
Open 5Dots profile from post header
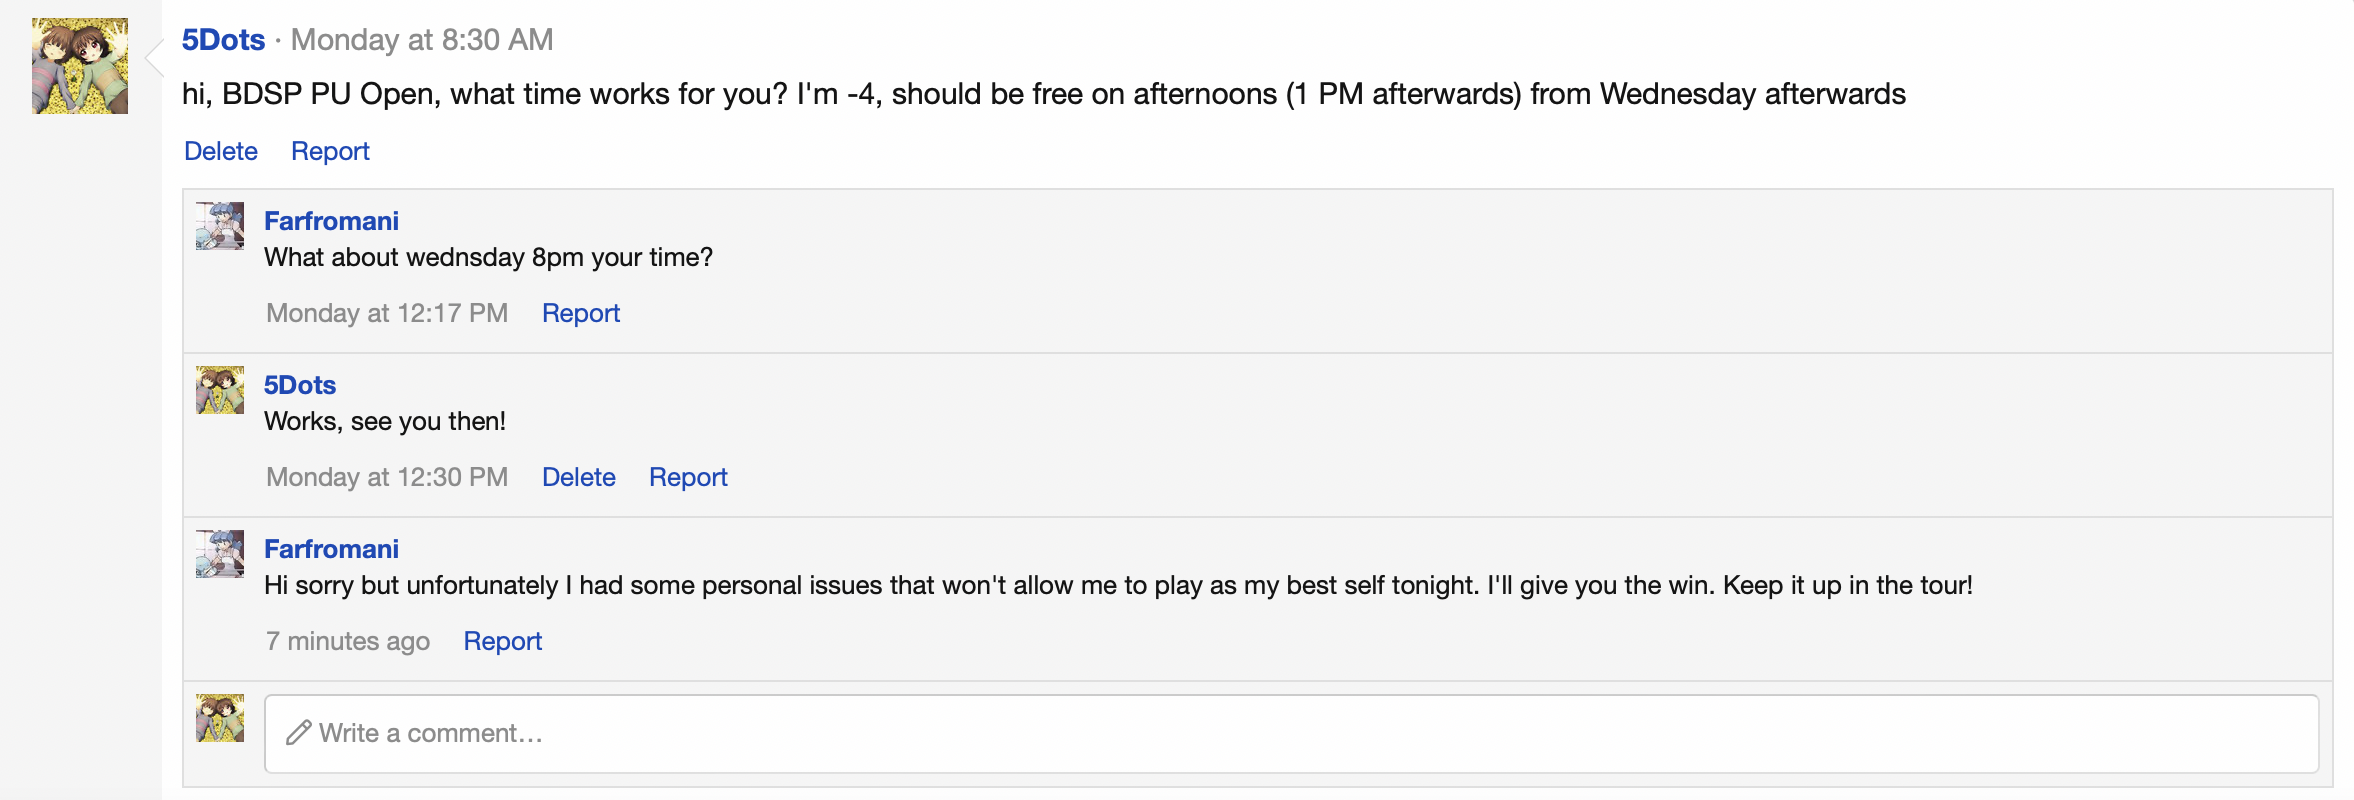click(x=223, y=40)
